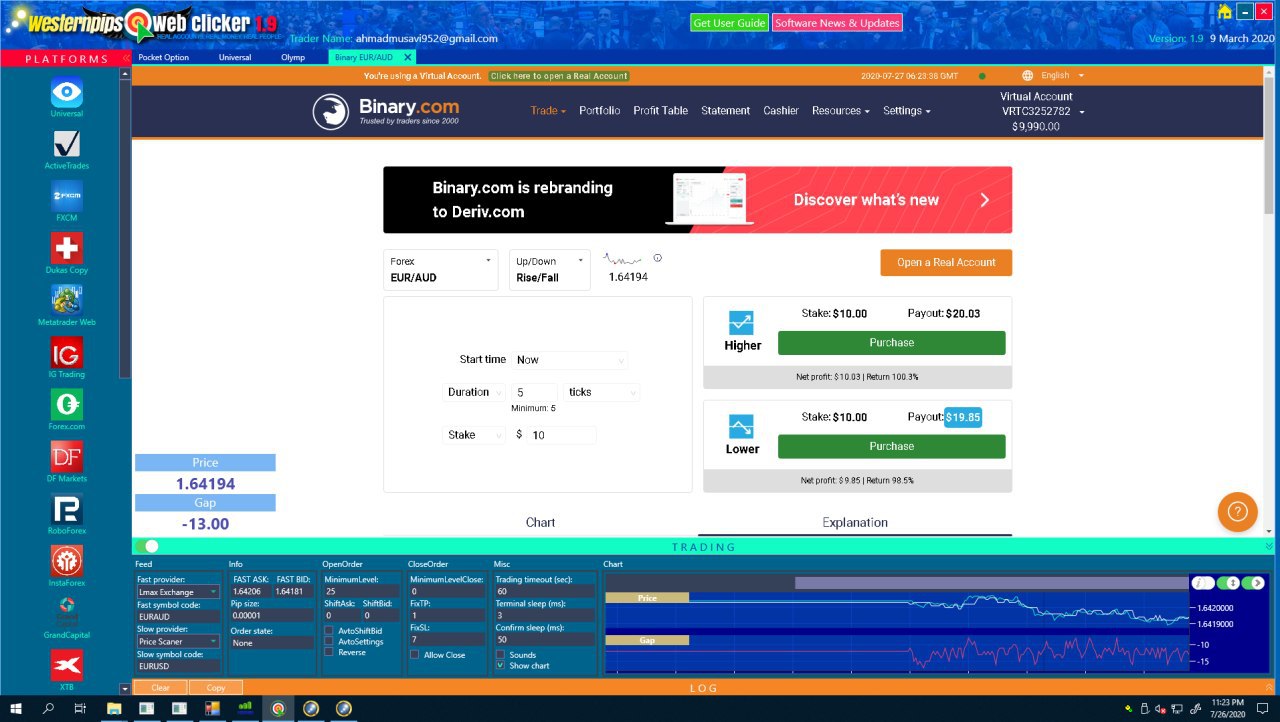The height and width of the screenshot is (722, 1280).
Task: Open the Stake type dropdown
Action: (x=475, y=435)
